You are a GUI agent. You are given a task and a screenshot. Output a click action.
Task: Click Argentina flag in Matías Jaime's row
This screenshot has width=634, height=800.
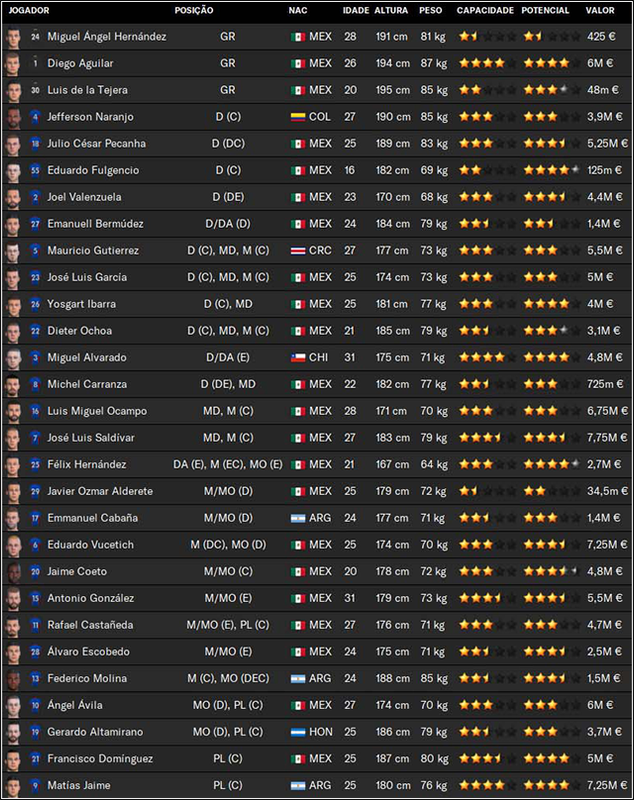pos(298,786)
